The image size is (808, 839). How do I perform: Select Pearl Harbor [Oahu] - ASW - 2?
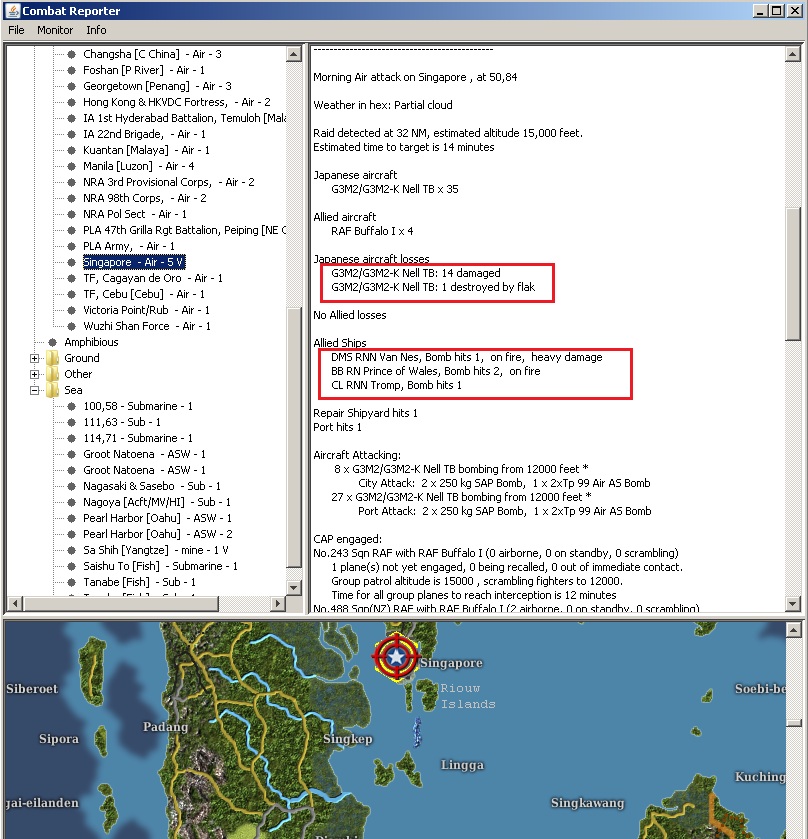[x=158, y=534]
